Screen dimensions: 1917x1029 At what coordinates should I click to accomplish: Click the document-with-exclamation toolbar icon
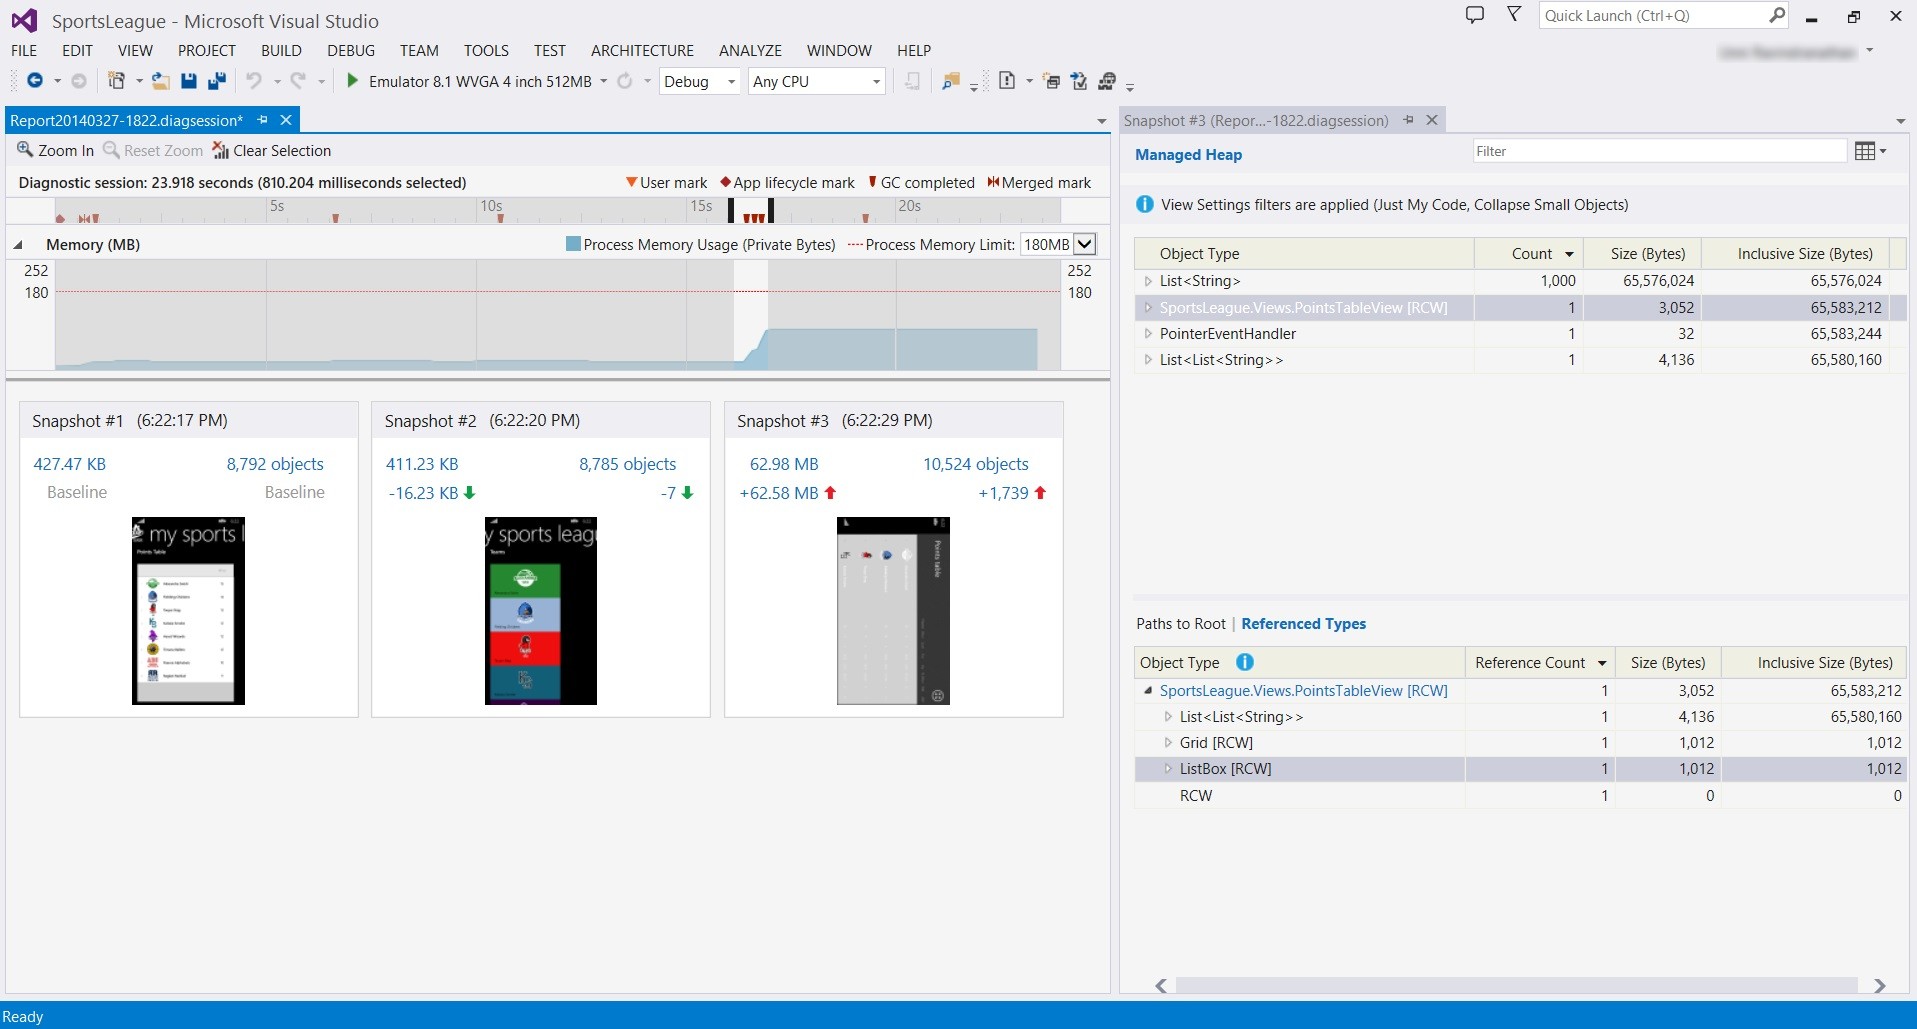click(1007, 81)
